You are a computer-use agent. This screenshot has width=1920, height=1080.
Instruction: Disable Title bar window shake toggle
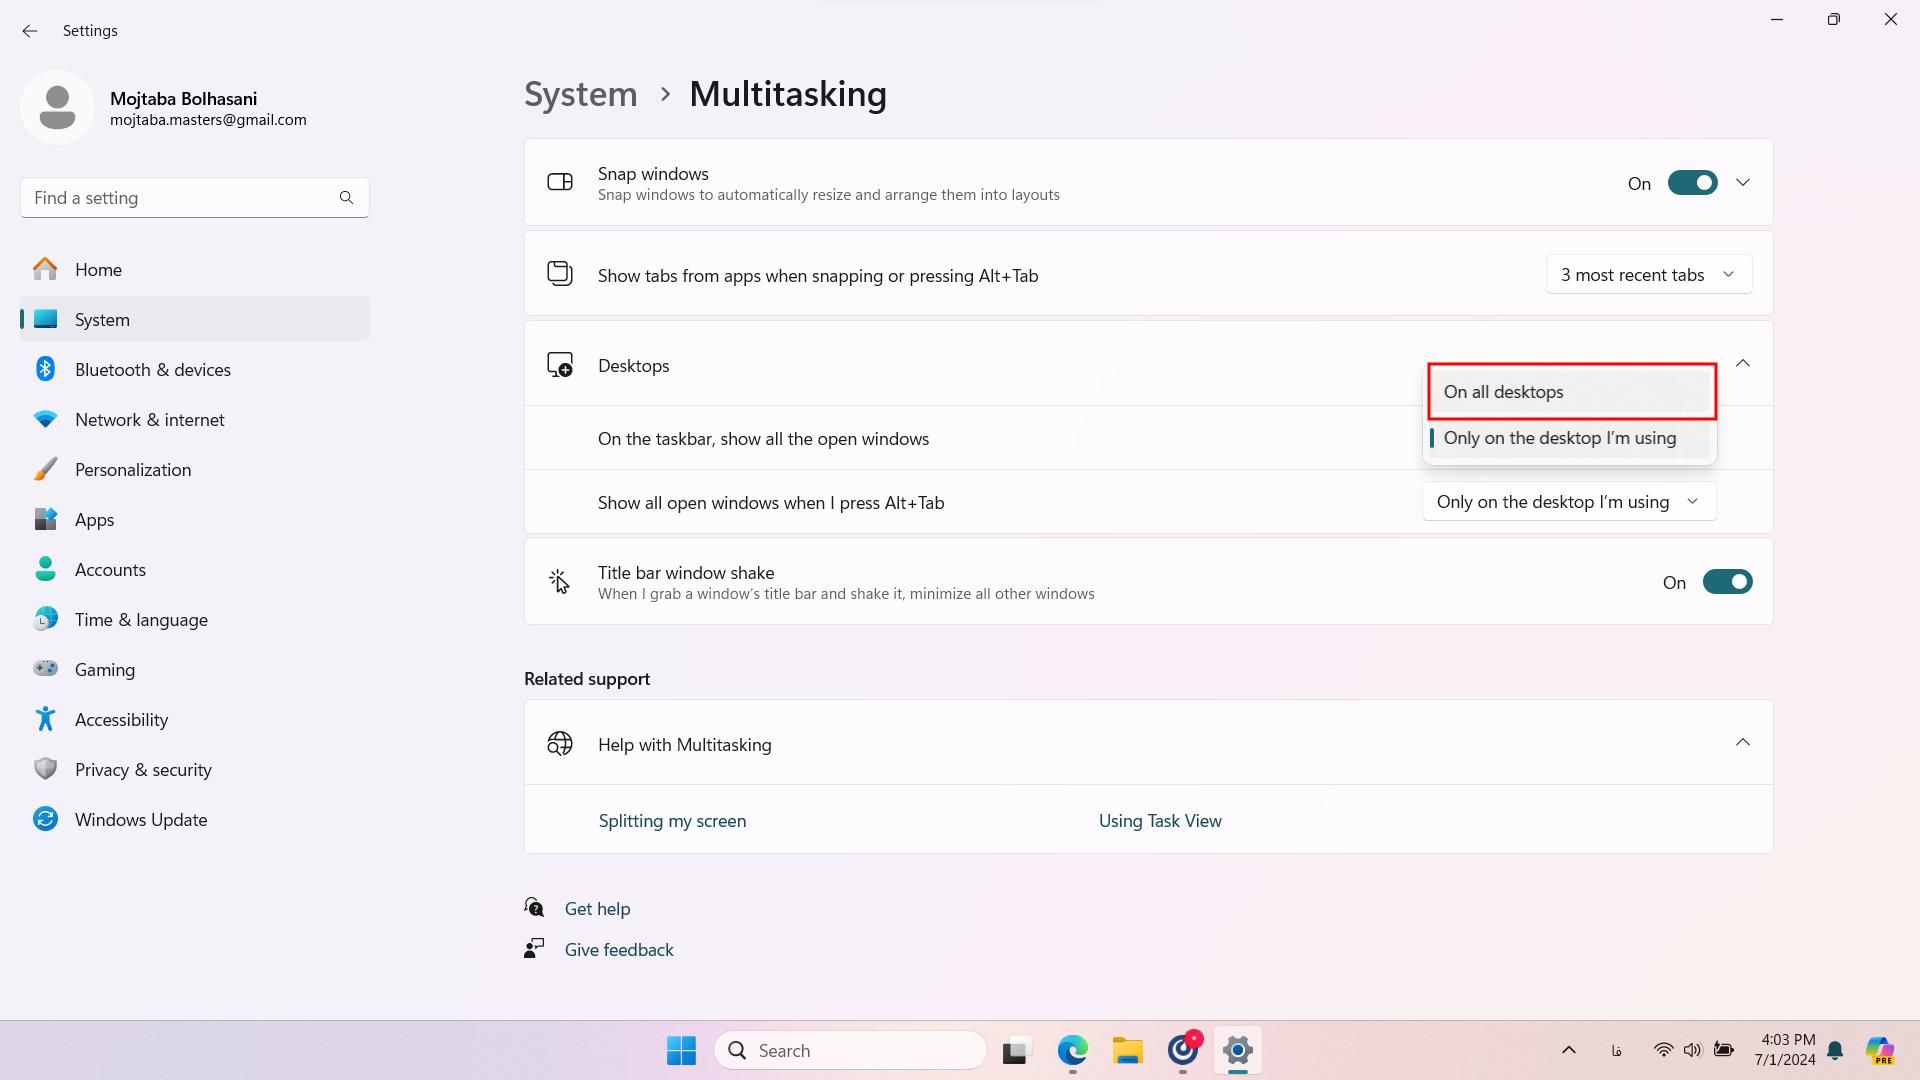tap(1727, 582)
